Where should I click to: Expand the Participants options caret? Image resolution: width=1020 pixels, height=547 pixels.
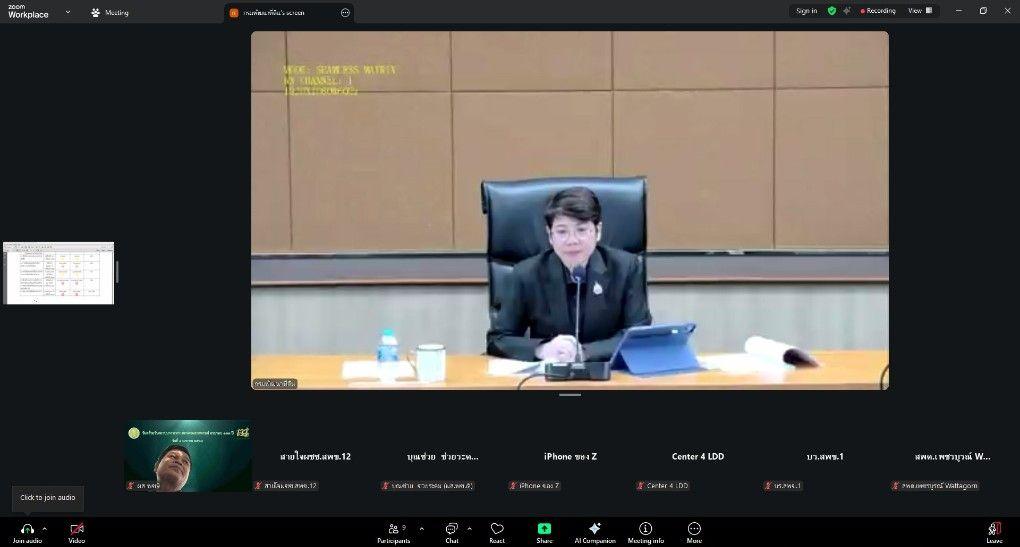pyautogui.click(x=421, y=529)
